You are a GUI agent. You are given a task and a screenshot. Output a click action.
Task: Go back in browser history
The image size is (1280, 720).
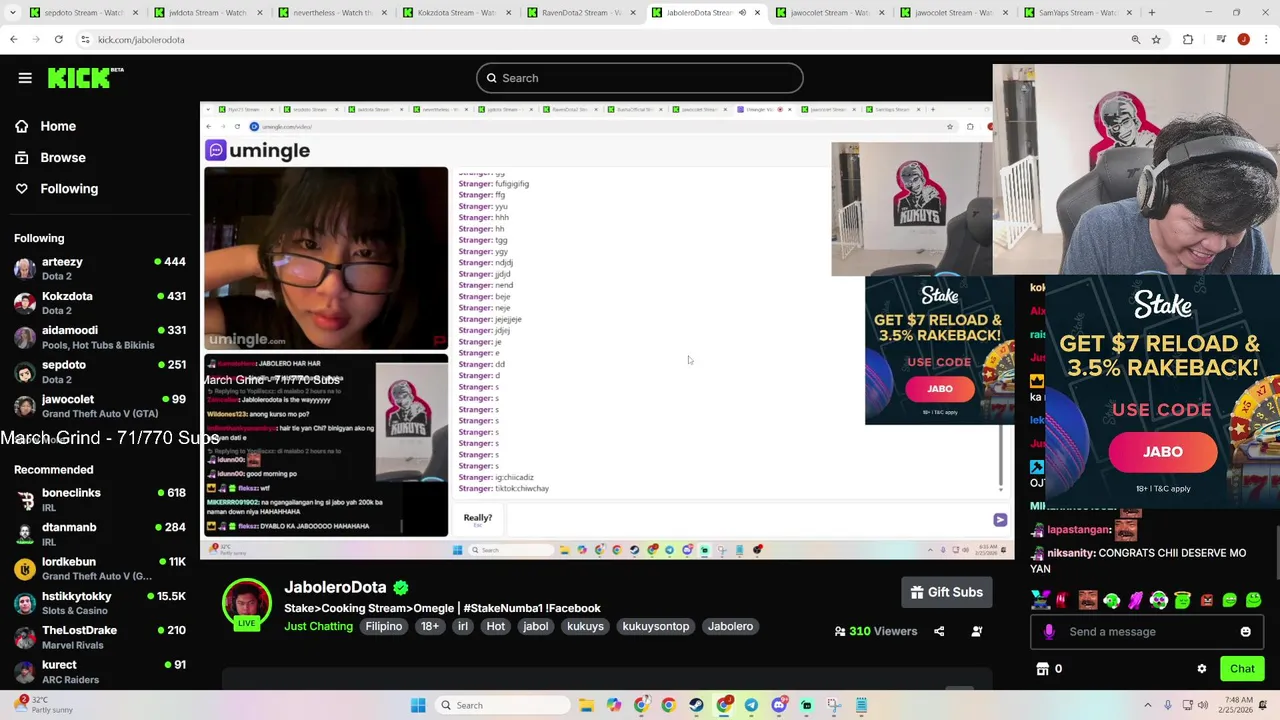[13, 39]
